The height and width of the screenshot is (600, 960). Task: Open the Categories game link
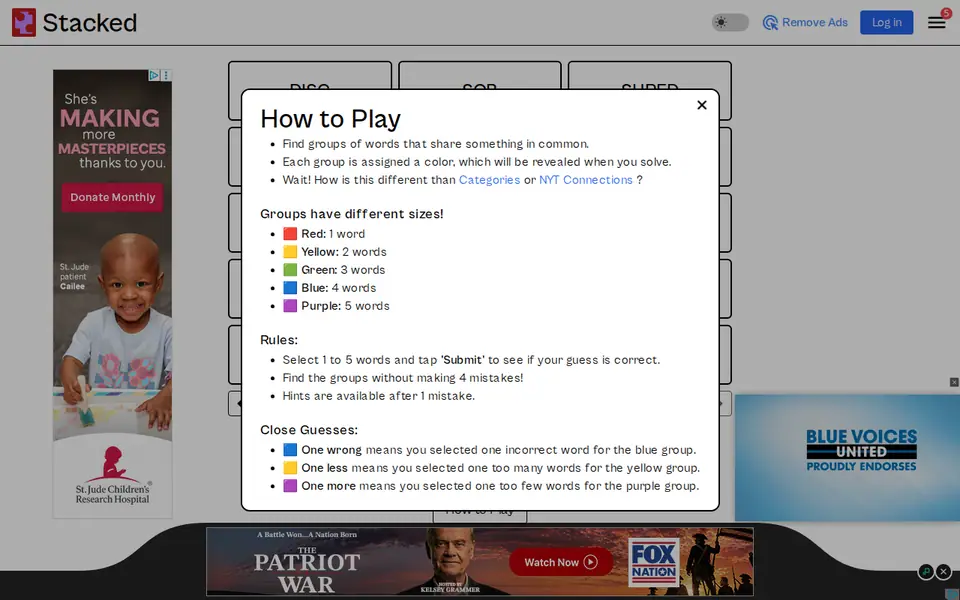(489, 180)
